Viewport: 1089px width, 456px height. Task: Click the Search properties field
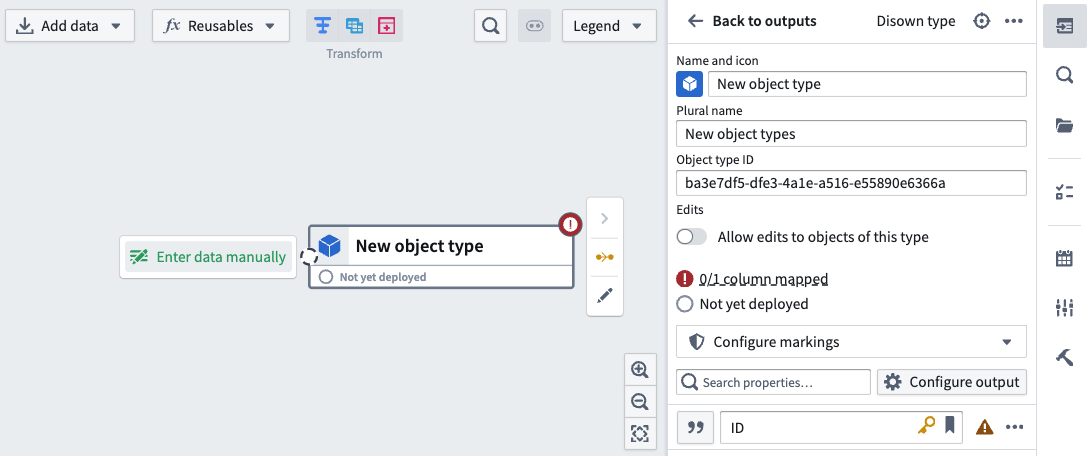[x=773, y=382]
